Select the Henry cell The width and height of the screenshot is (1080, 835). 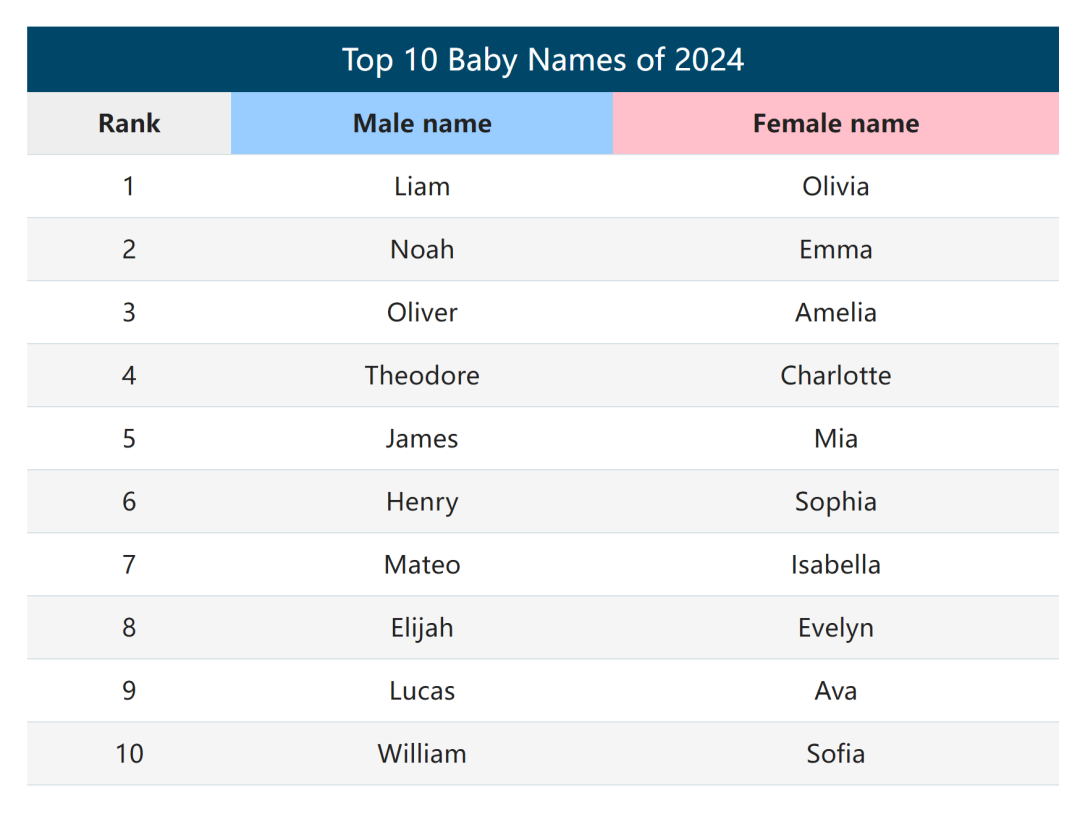tap(422, 502)
